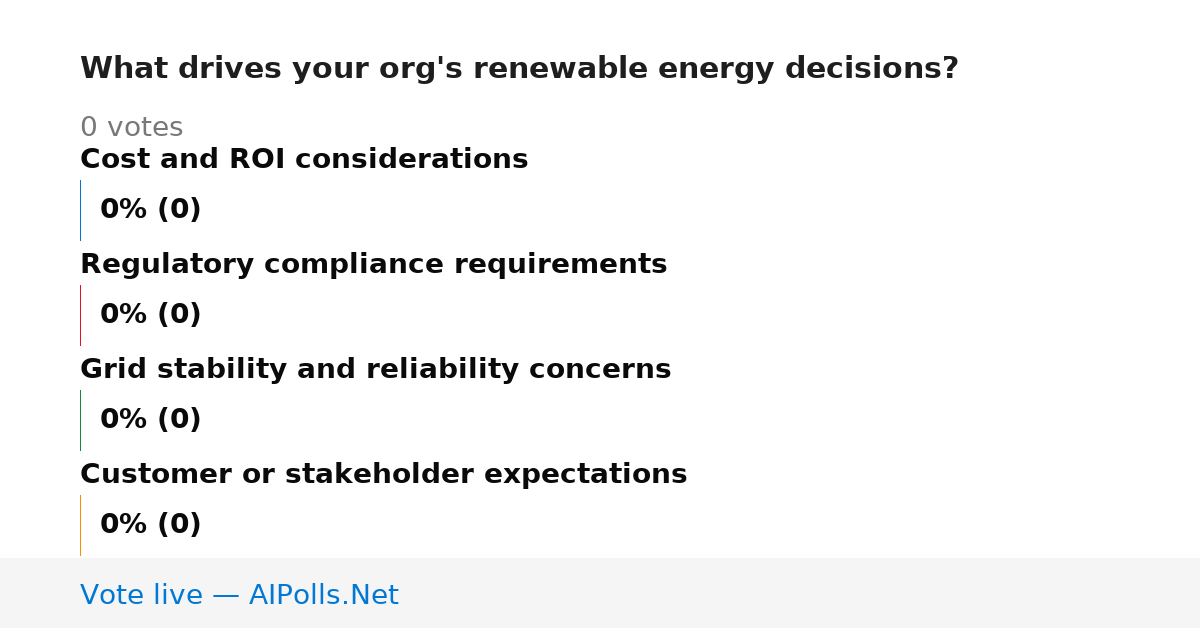Image resolution: width=1200 pixels, height=628 pixels.
Task: Select the "Regulatory compliance requirements" option
Action: [x=373, y=264]
